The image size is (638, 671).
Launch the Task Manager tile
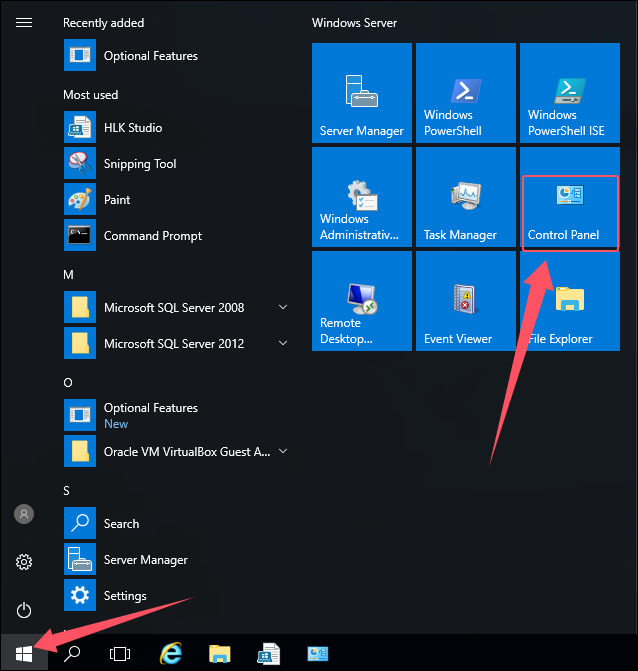(x=466, y=197)
